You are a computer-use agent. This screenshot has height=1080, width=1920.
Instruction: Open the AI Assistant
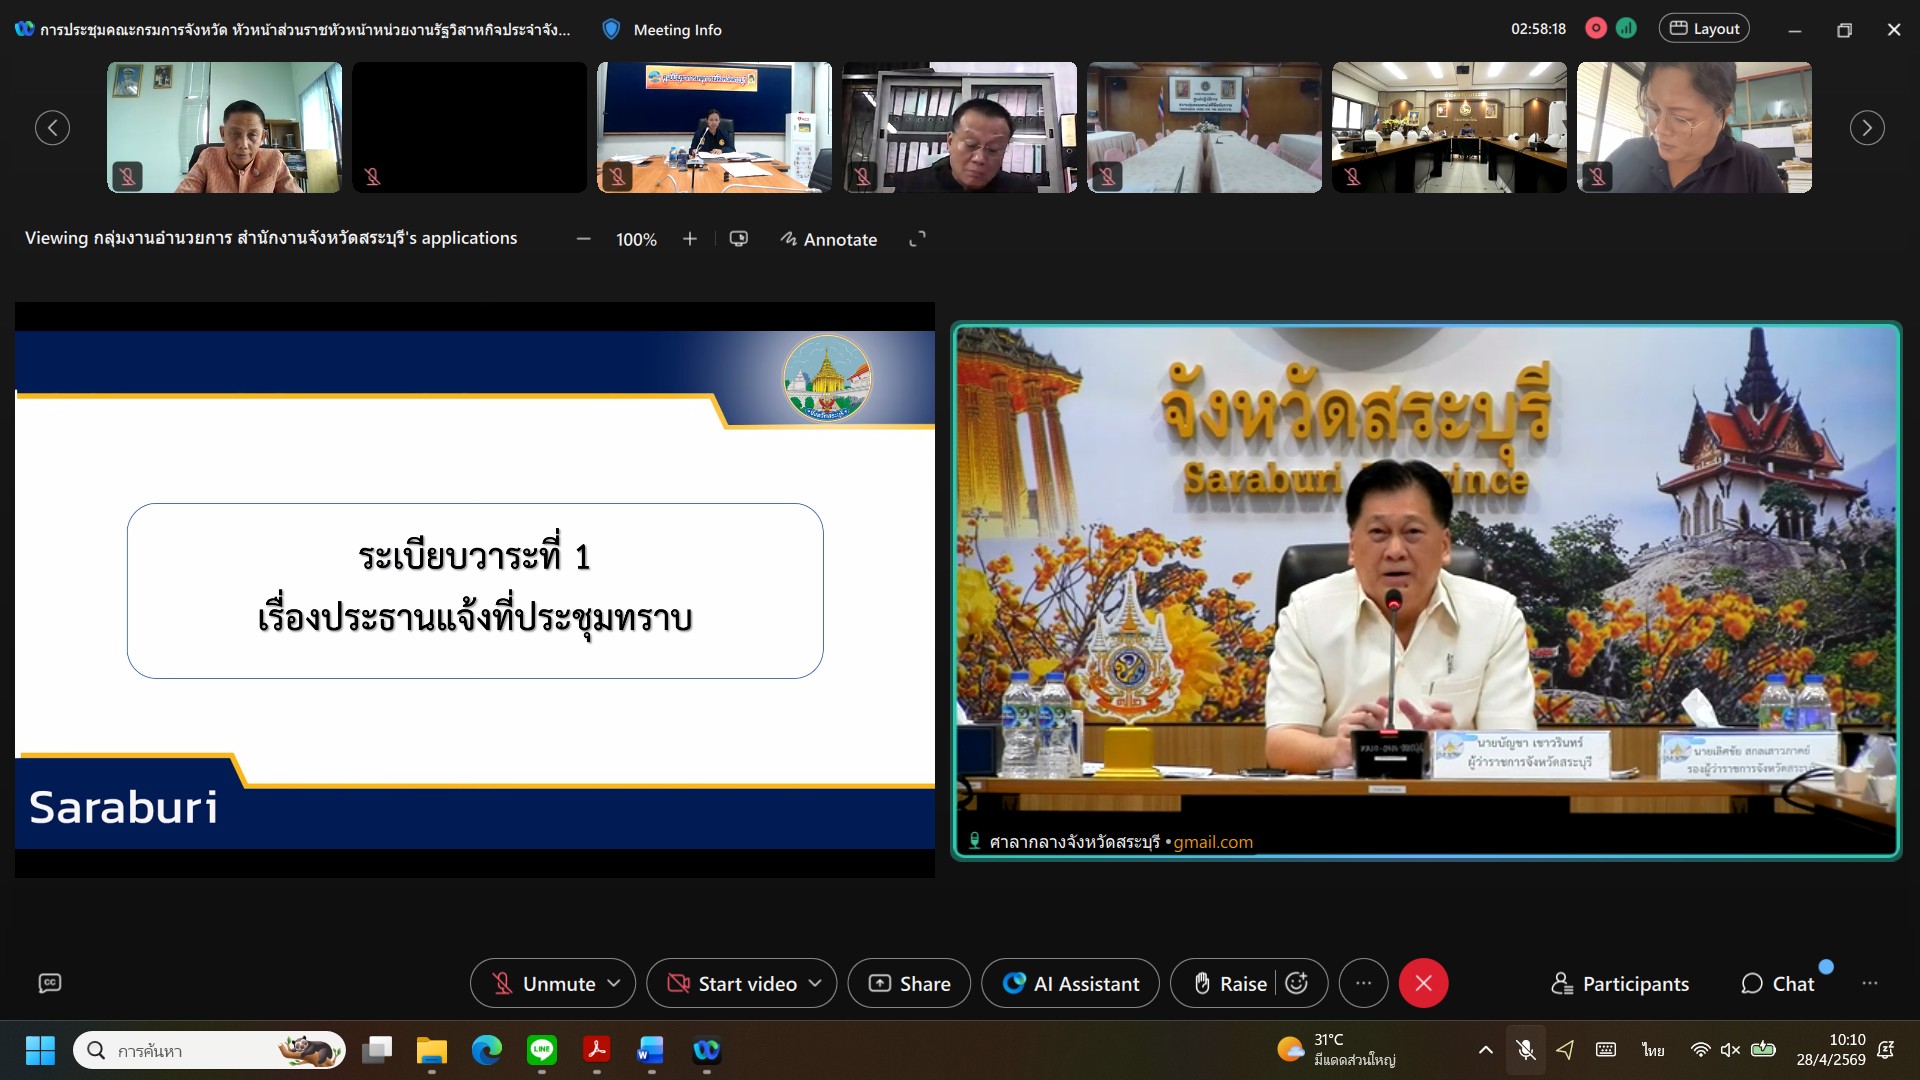[x=1070, y=984]
